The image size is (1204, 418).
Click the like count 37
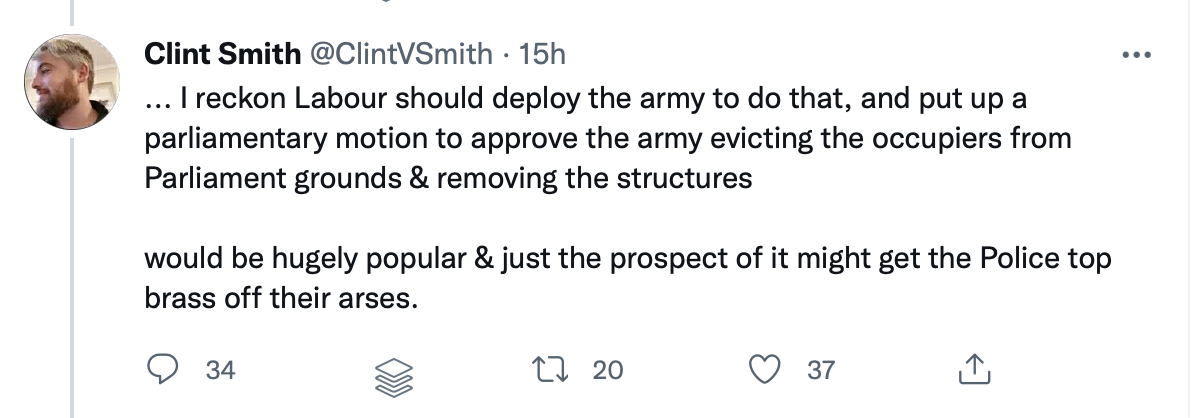820,370
